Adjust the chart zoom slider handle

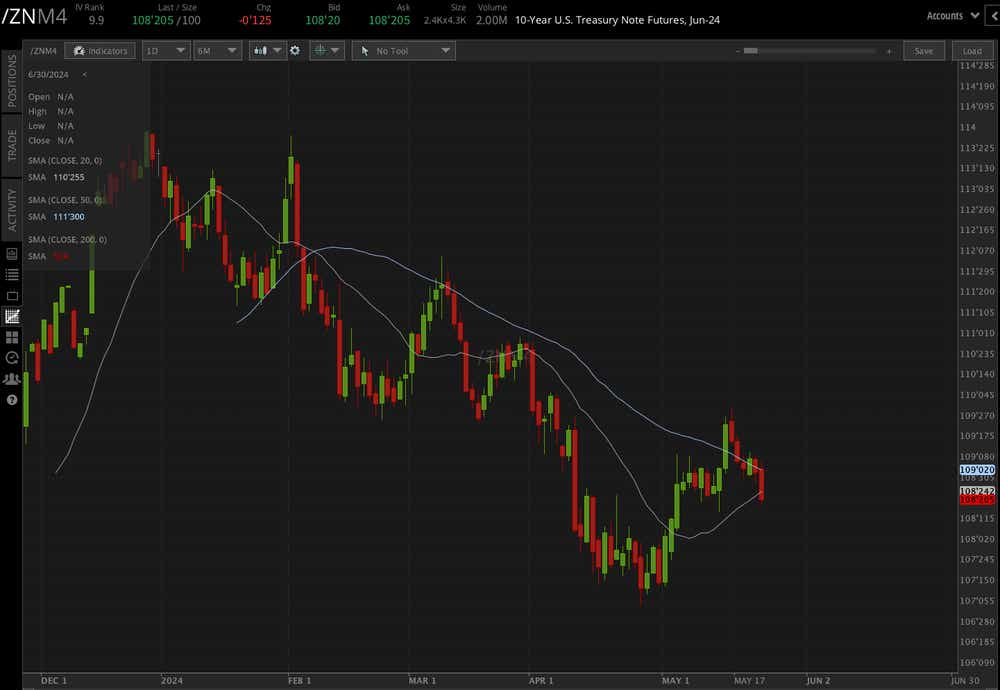click(x=751, y=51)
